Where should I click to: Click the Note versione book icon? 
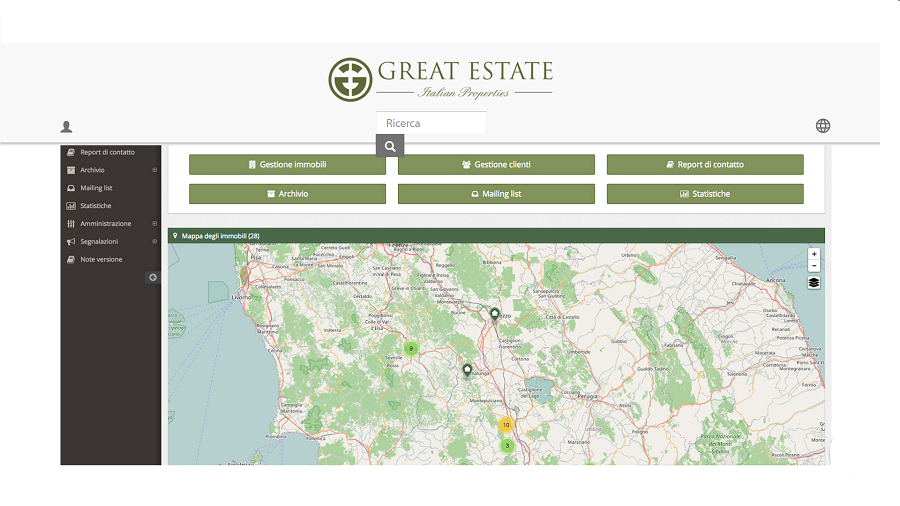pos(71,259)
